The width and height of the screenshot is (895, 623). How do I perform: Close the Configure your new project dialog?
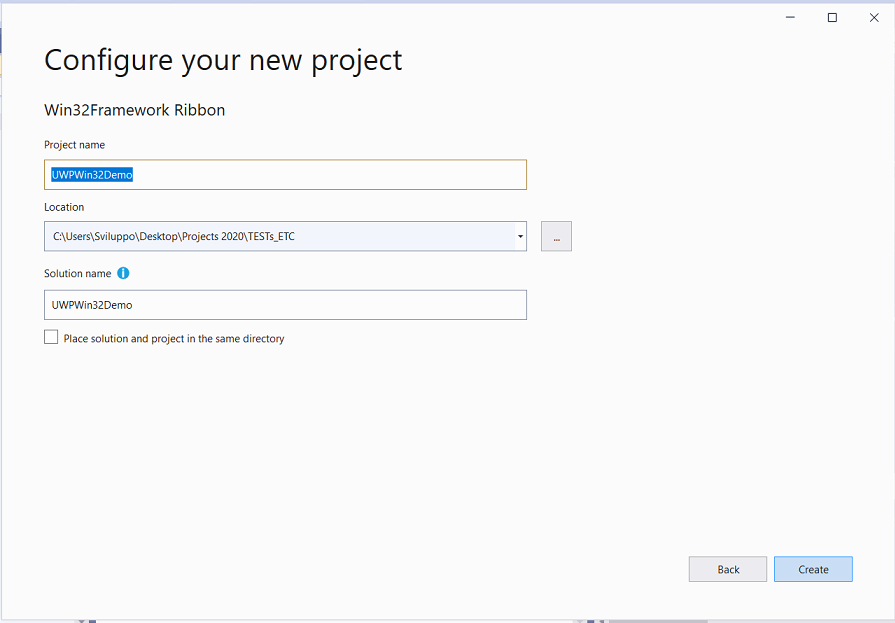[x=874, y=18]
